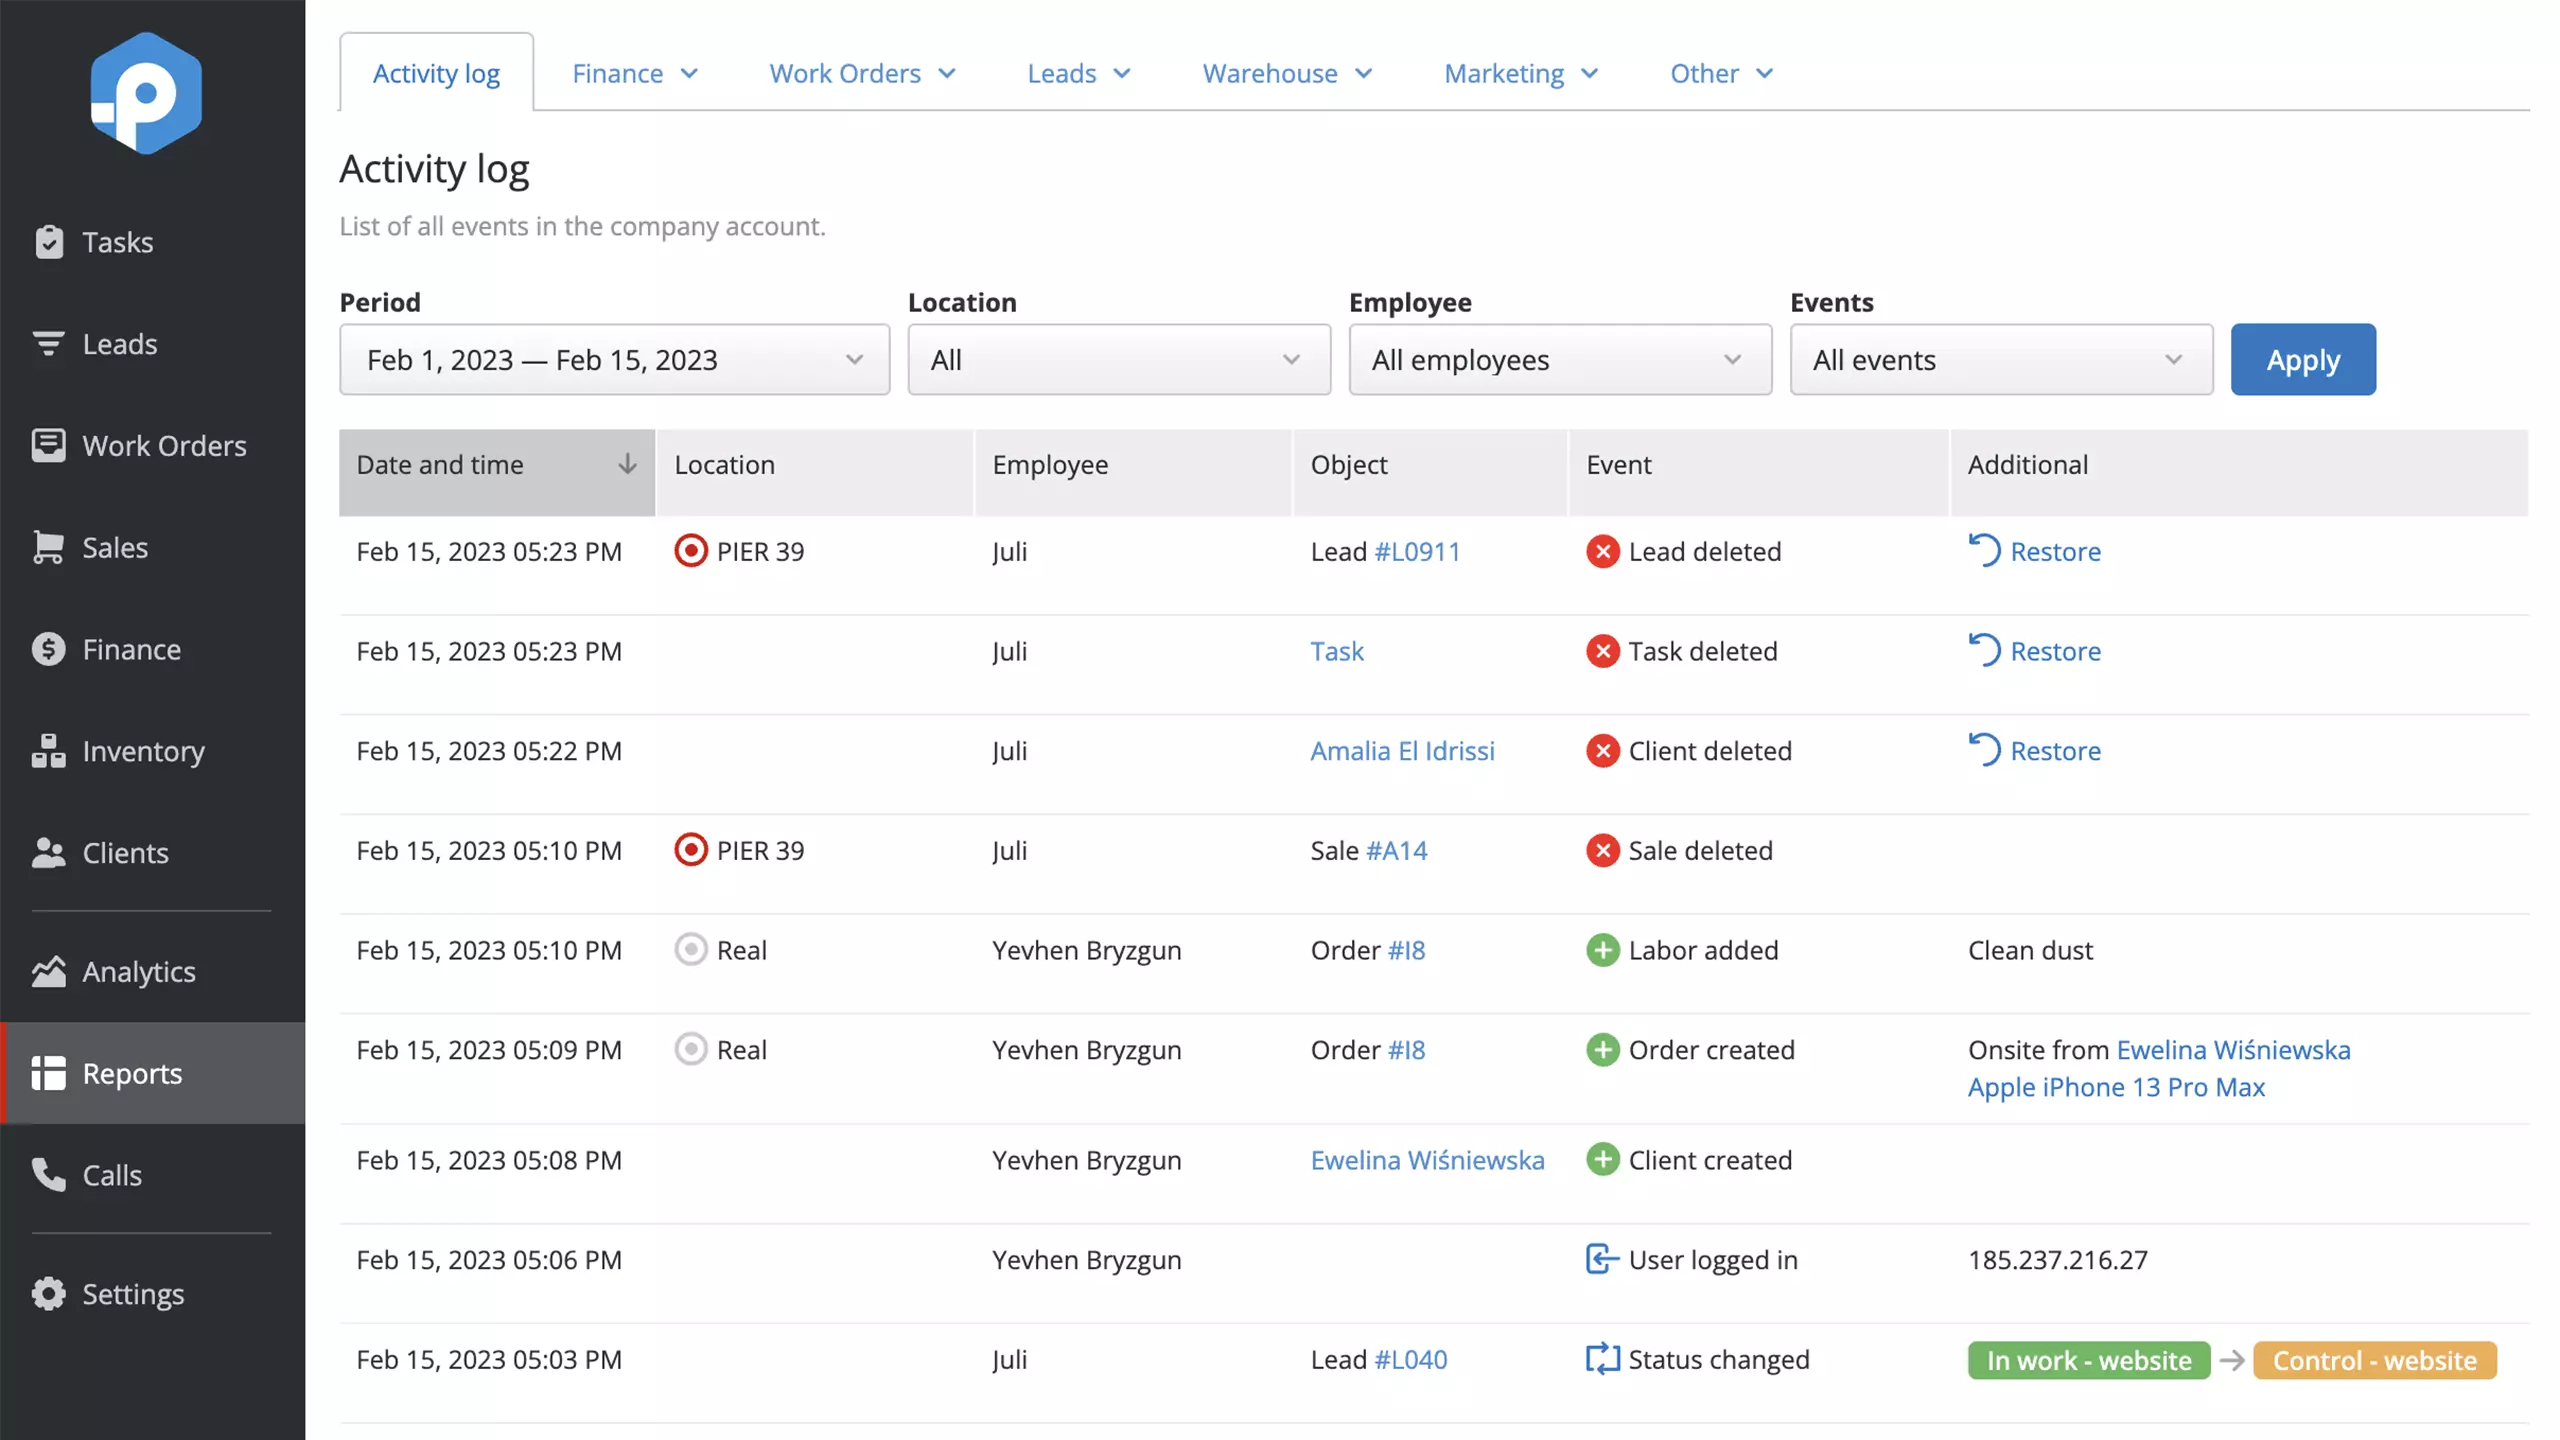Click the Leads funnel icon in sidebar
Screen dimensions: 2560x1440
pyautogui.click(x=48, y=344)
